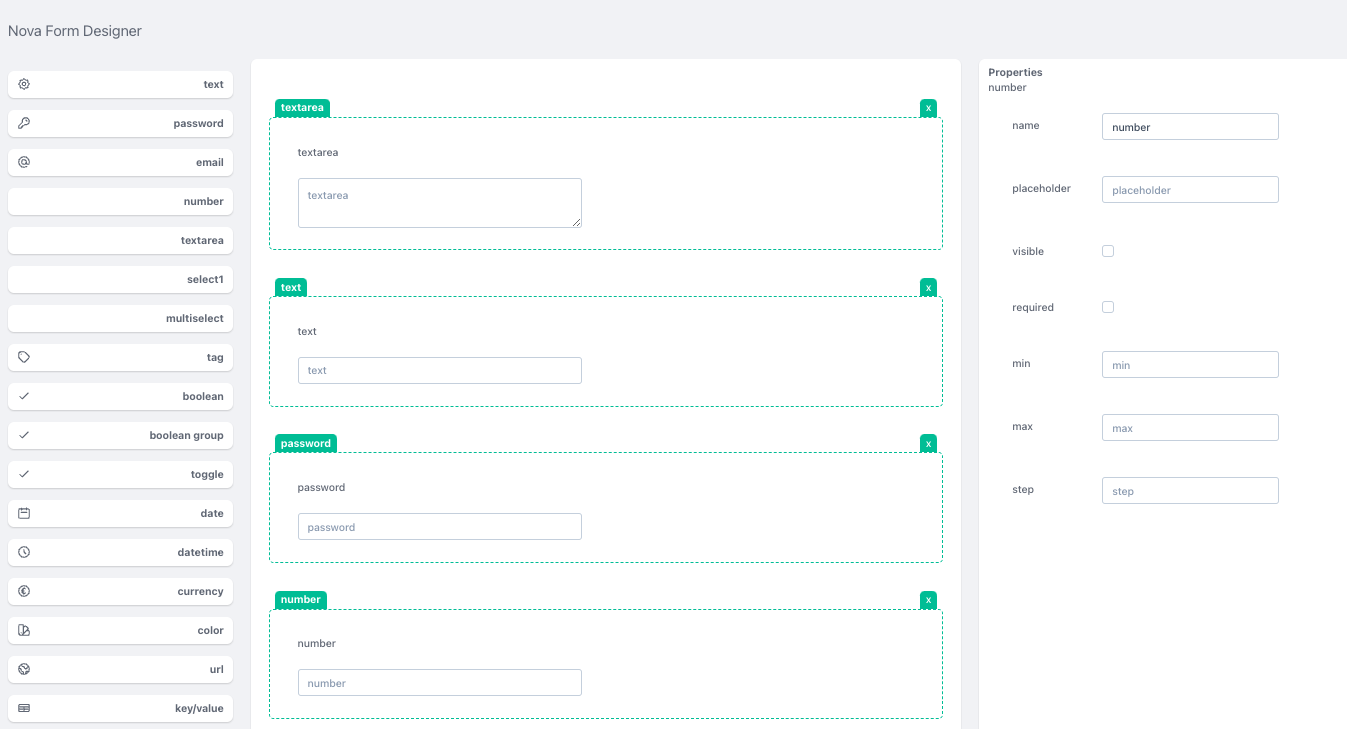This screenshot has width=1347, height=729.
Task: Click the calendar icon for date
Action: pyautogui.click(x=24, y=514)
